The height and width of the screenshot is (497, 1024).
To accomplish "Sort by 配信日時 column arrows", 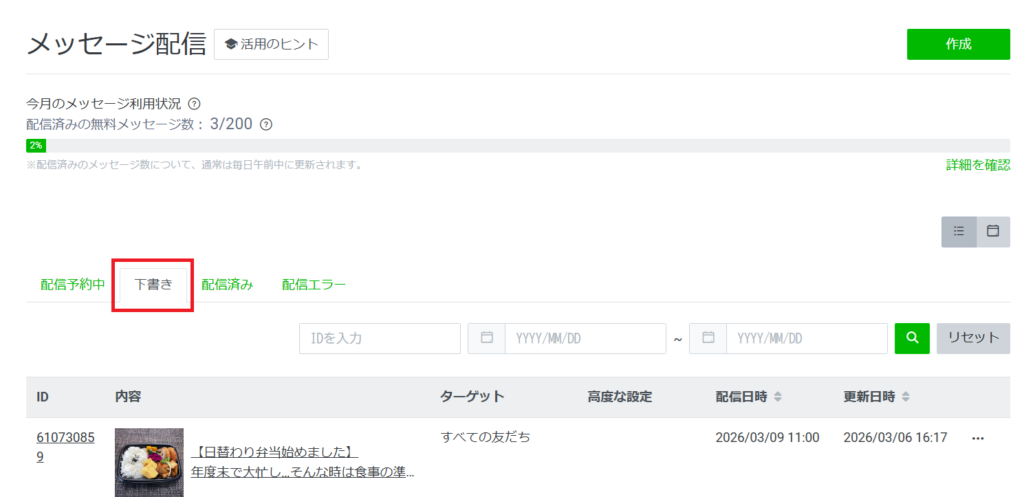I will pyautogui.click(x=778, y=397).
